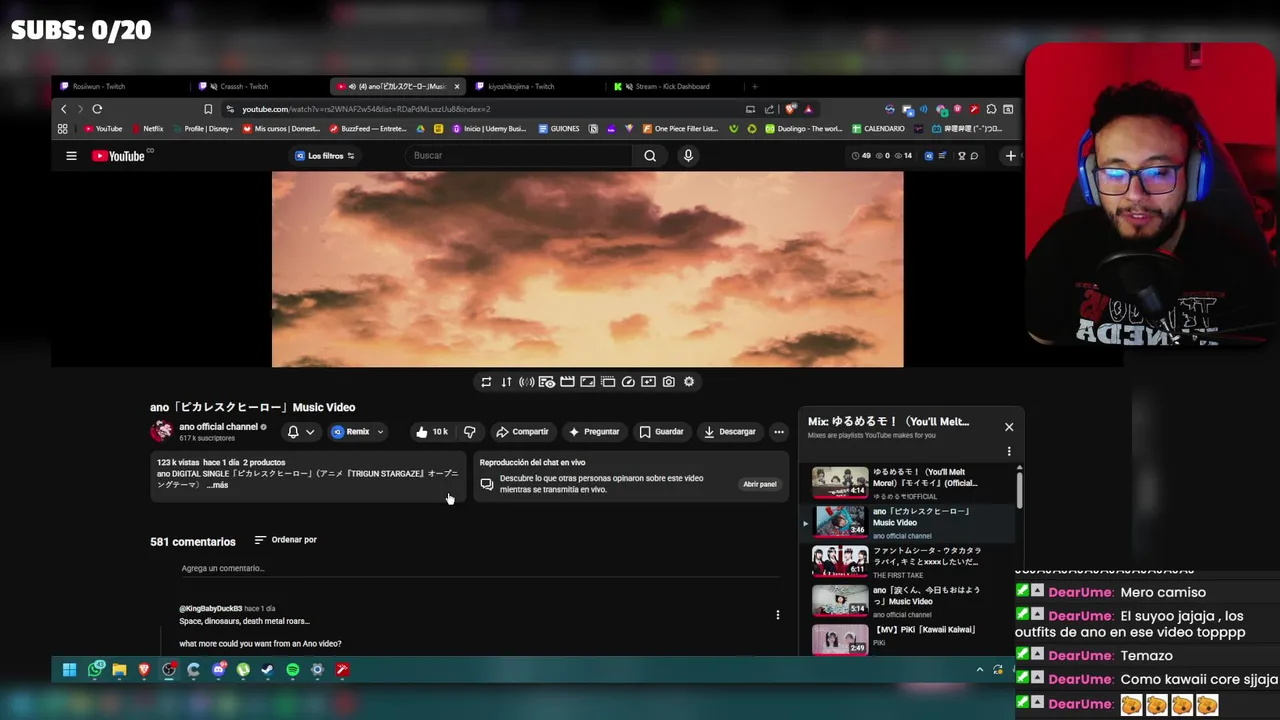Switch to the Rosiiwun Twitch tab

tap(119, 86)
